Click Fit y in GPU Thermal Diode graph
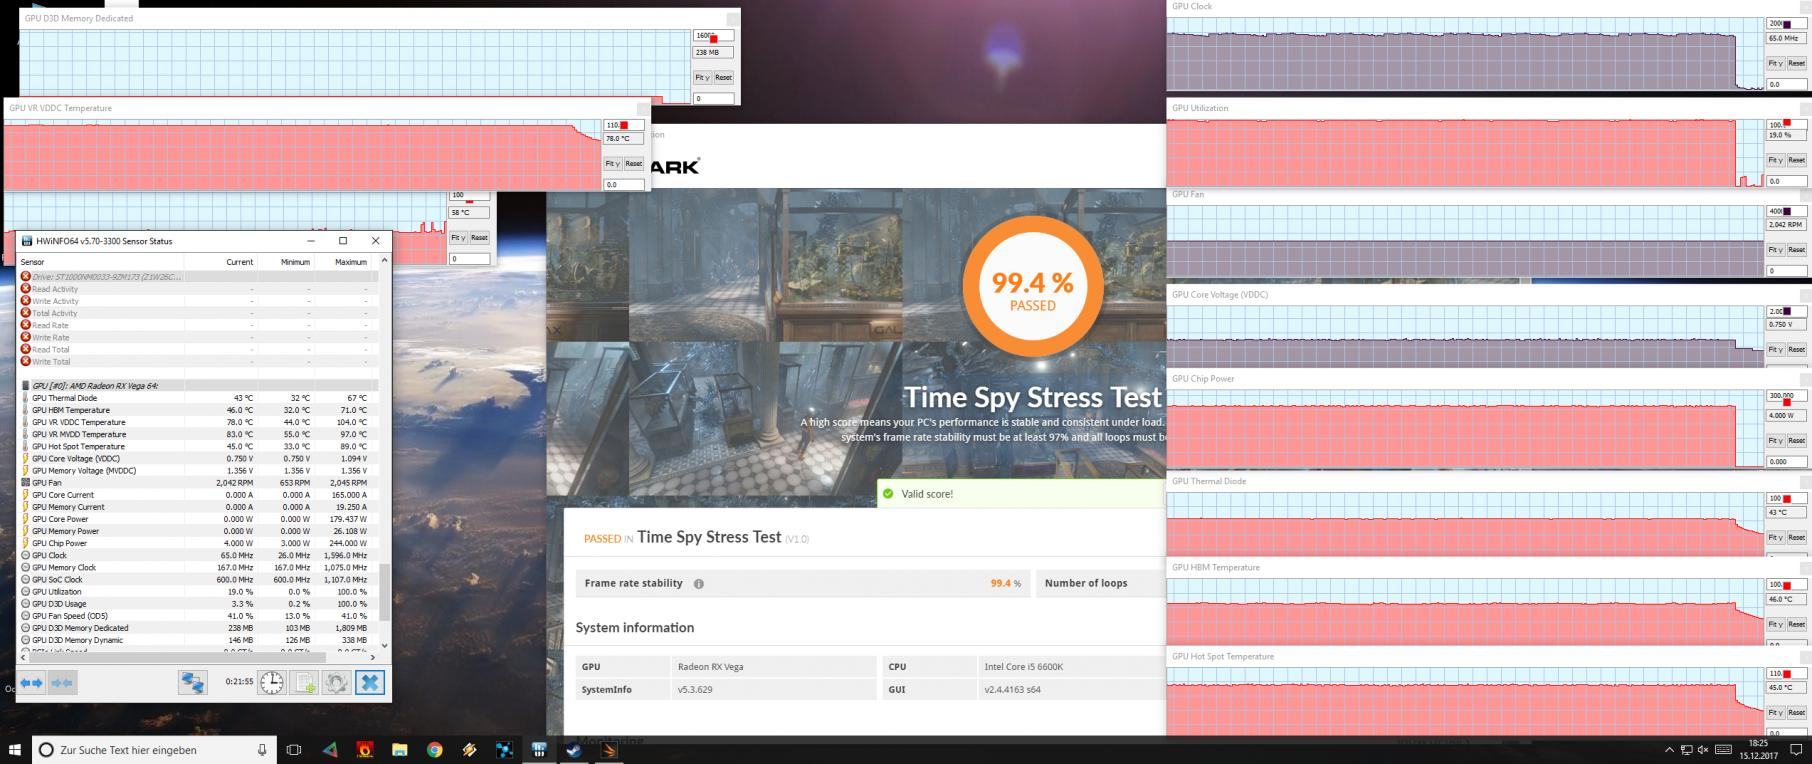Image resolution: width=1812 pixels, height=764 pixels. 1775,538
